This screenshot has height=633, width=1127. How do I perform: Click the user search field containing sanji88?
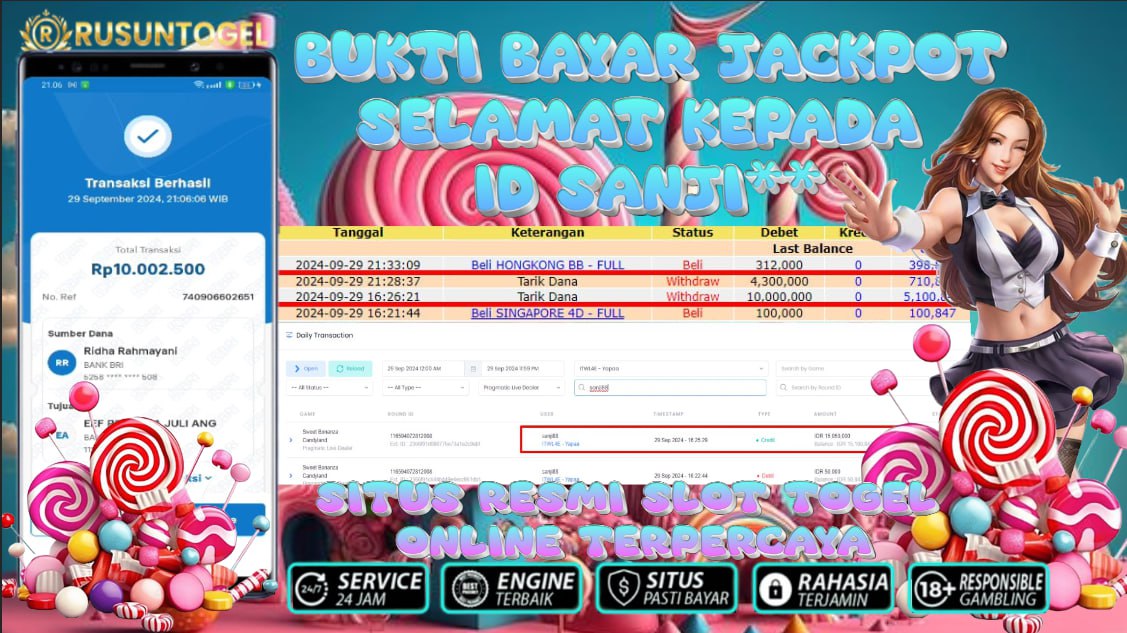point(671,387)
